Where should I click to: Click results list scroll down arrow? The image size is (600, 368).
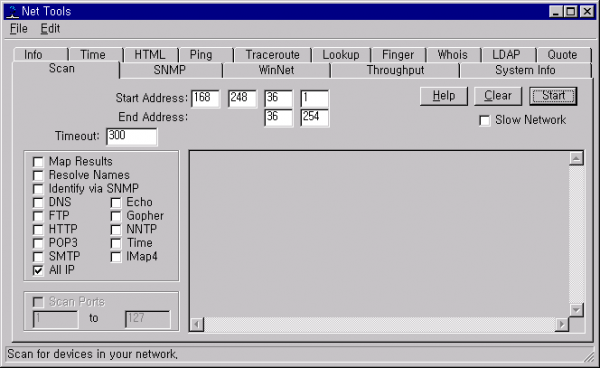(x=576, y=310)
